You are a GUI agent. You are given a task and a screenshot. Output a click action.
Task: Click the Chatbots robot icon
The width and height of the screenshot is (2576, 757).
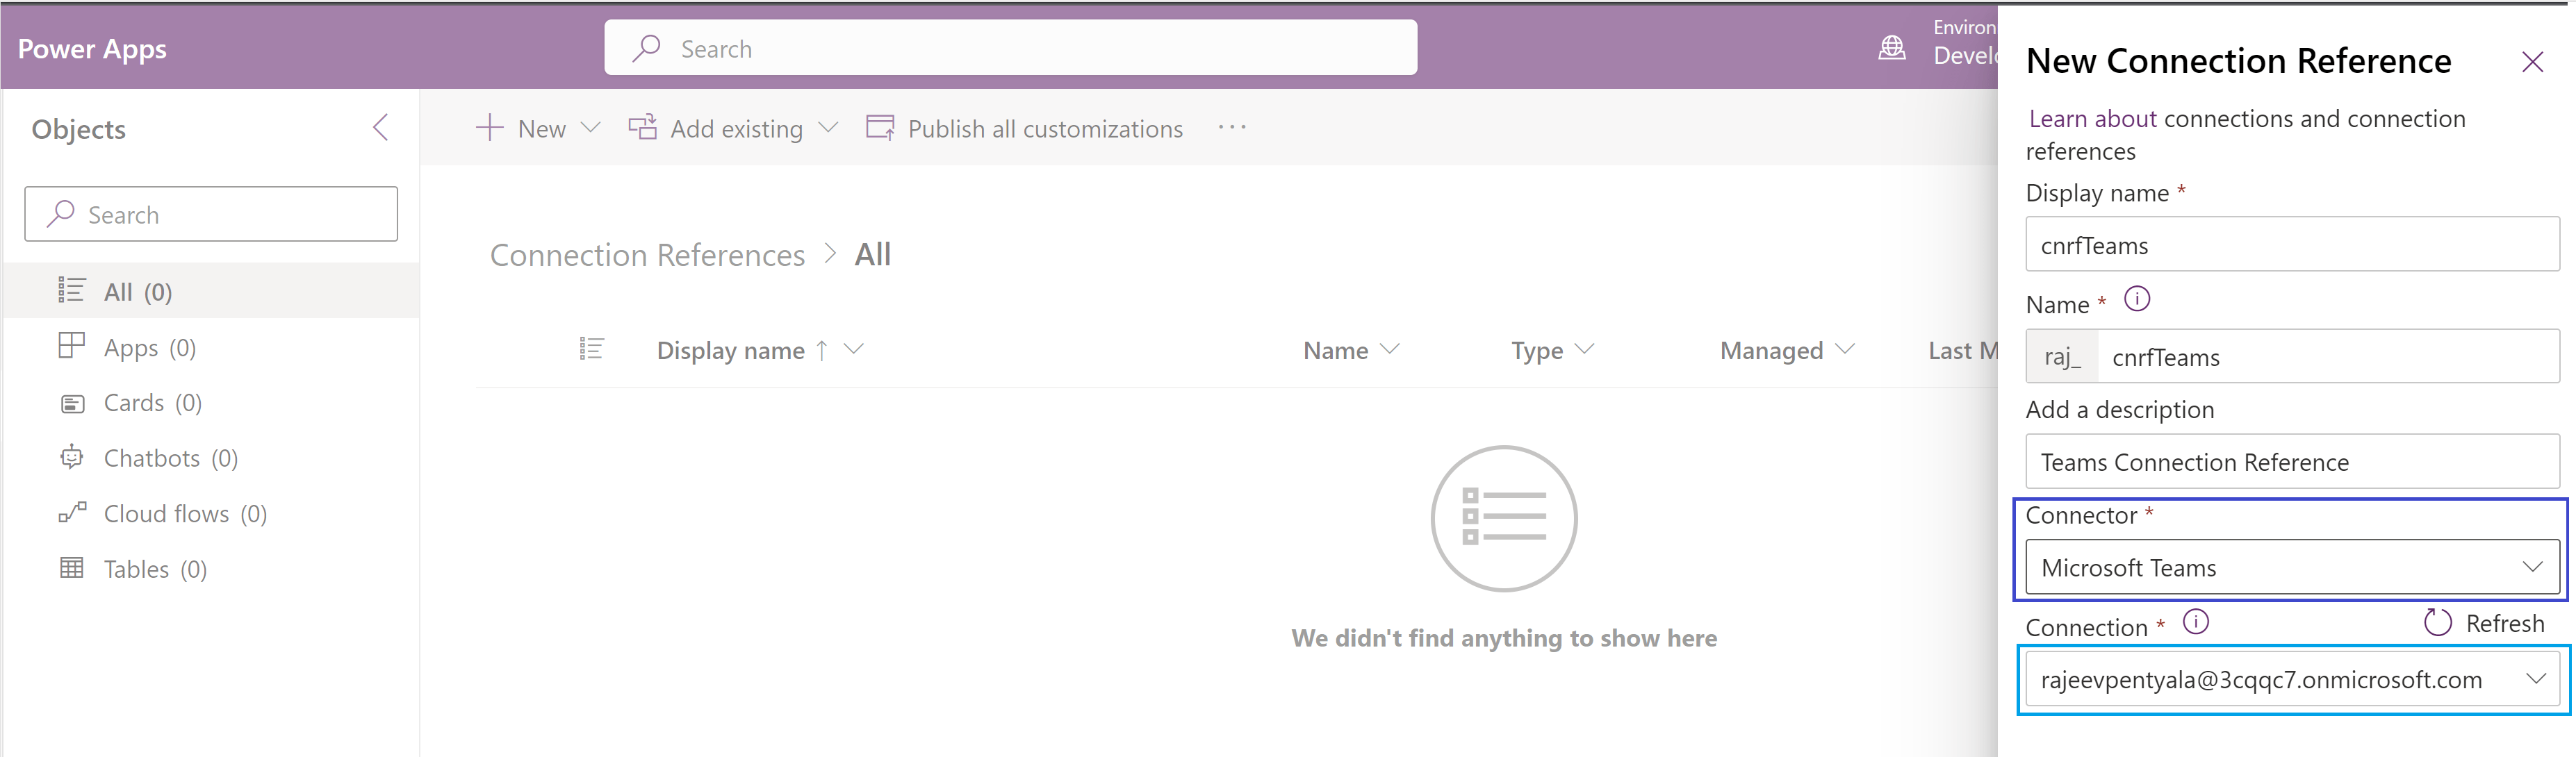pos(71,457)
